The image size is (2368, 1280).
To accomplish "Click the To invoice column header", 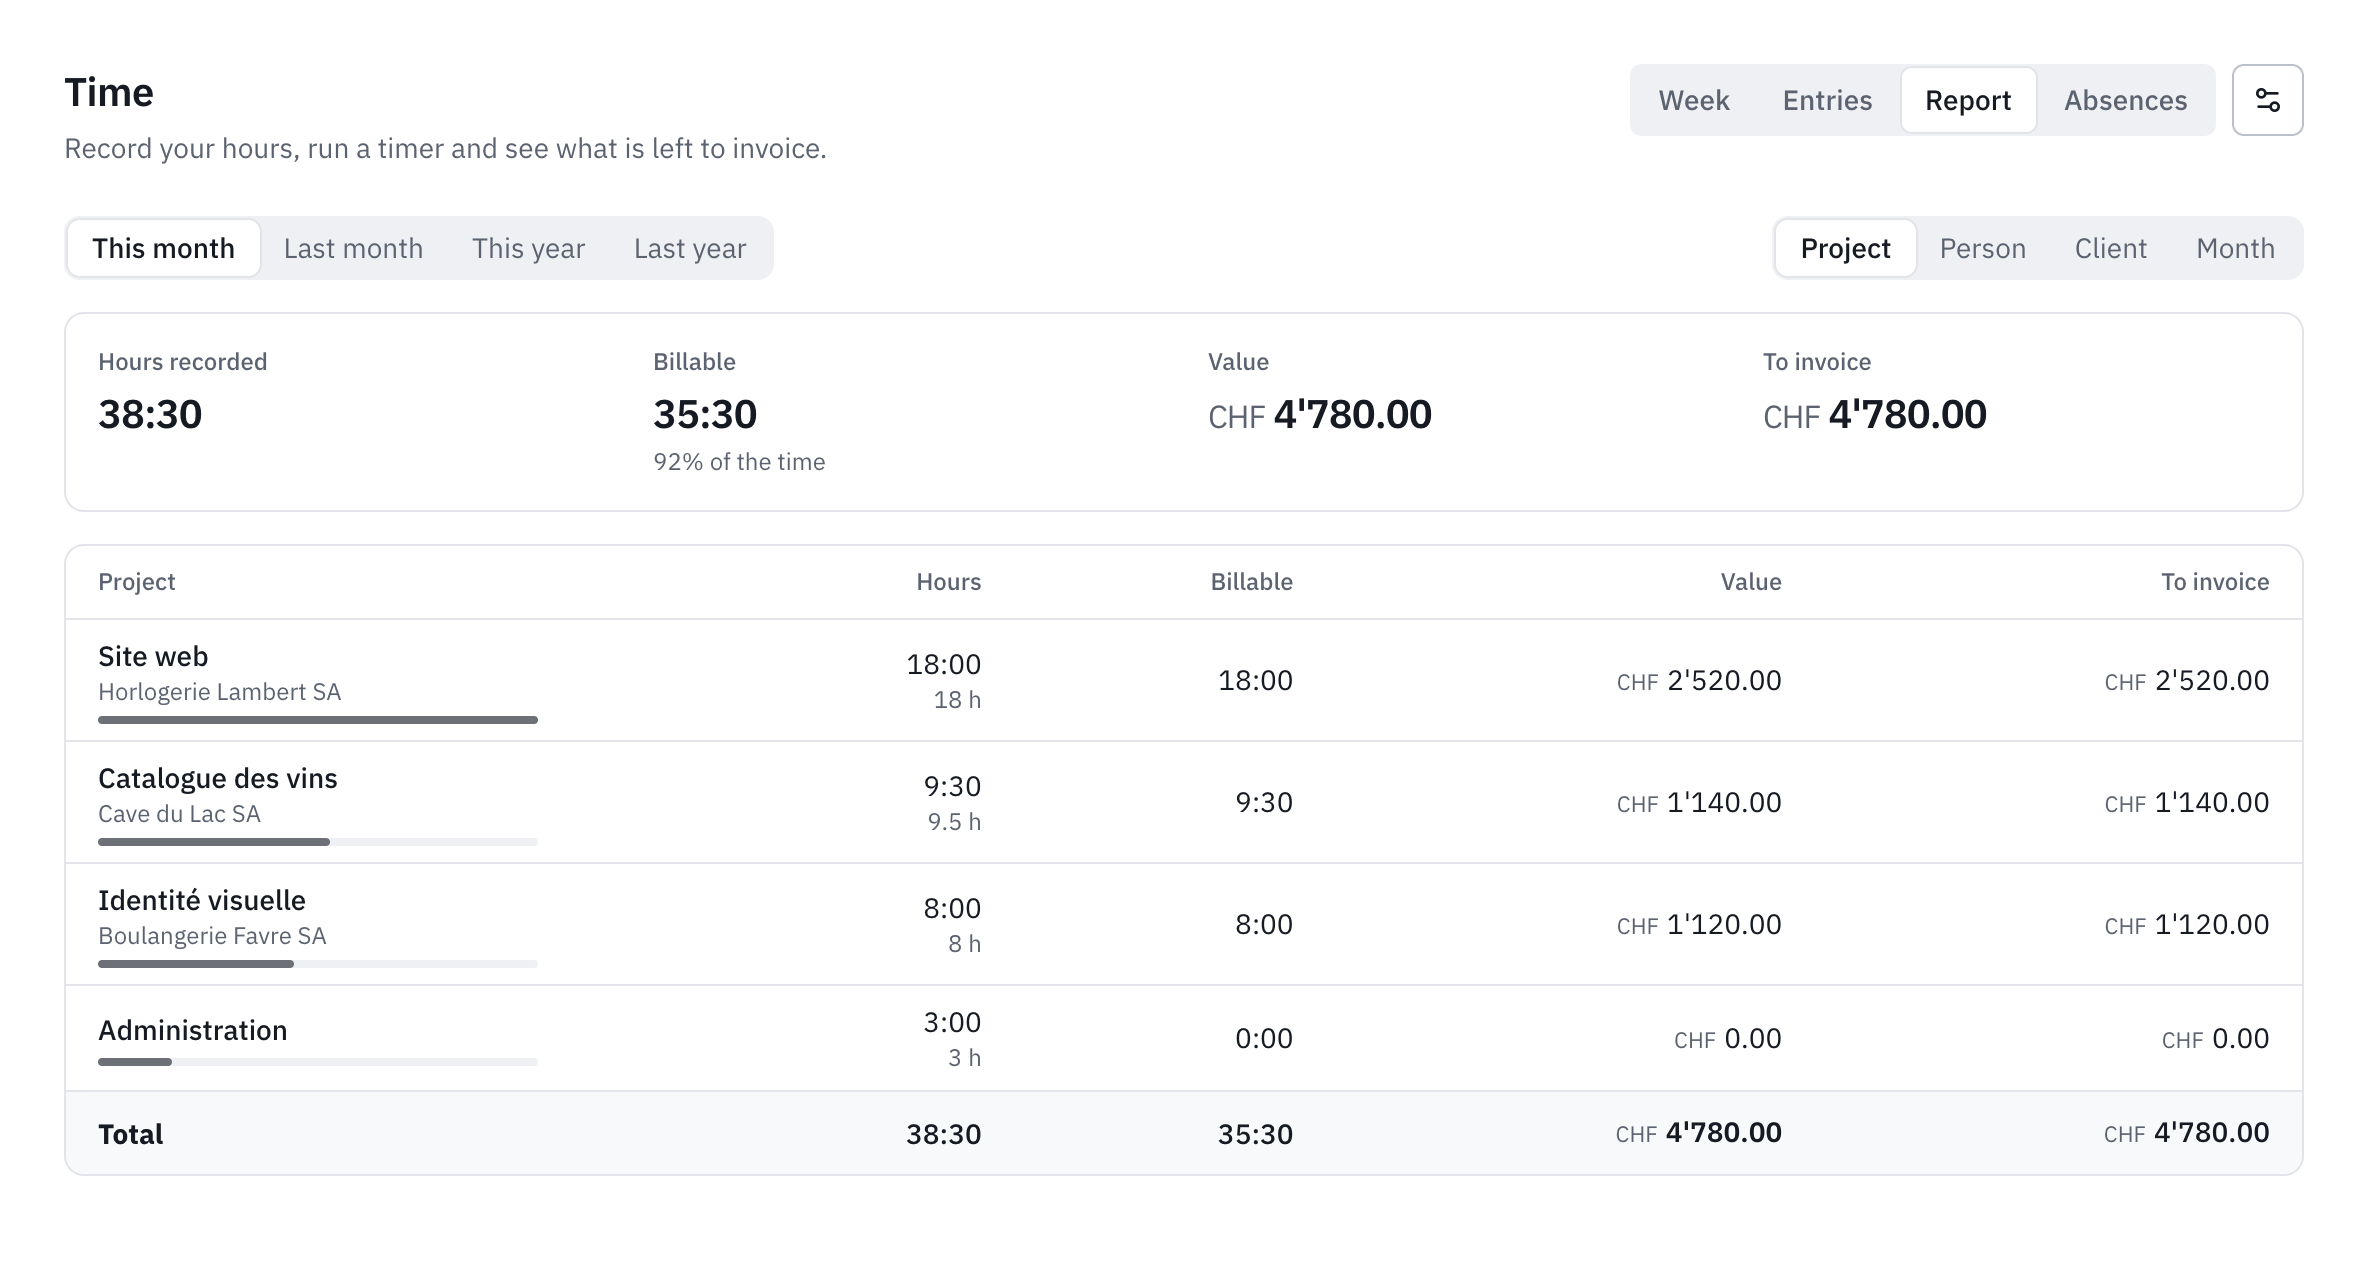I will (x=2215, y=582).
